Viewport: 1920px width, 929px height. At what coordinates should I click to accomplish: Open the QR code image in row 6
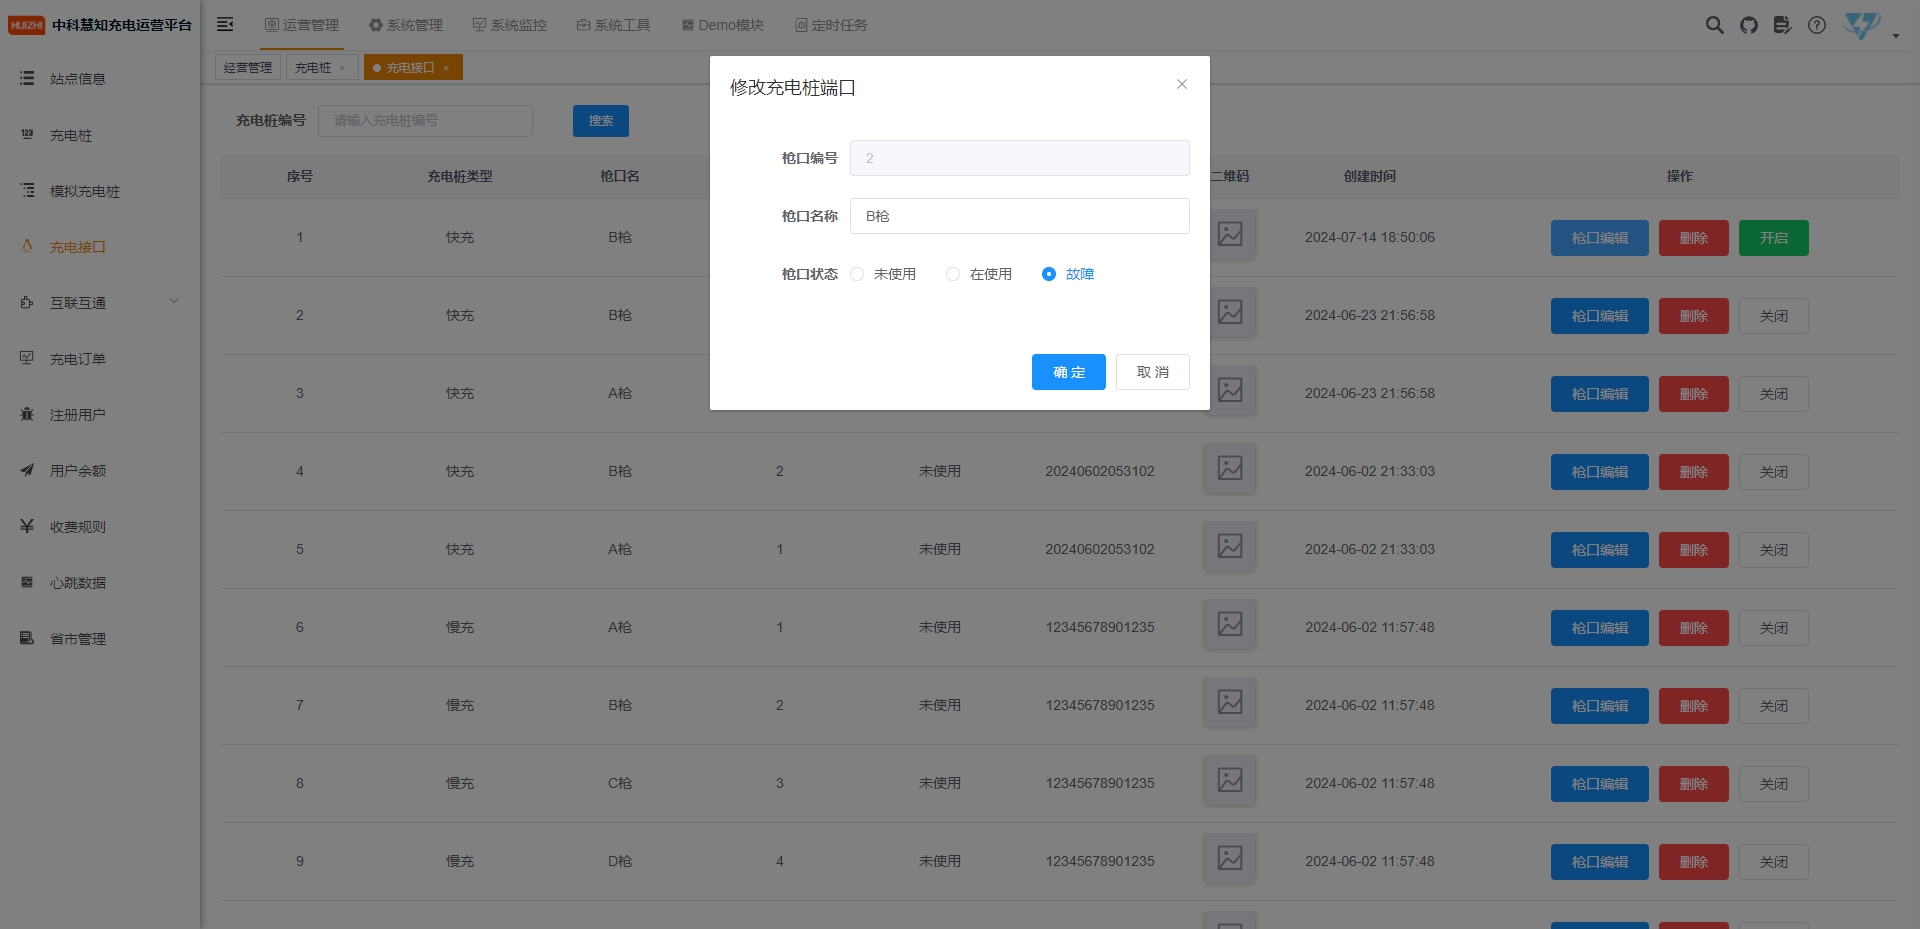click(1230, 624)
